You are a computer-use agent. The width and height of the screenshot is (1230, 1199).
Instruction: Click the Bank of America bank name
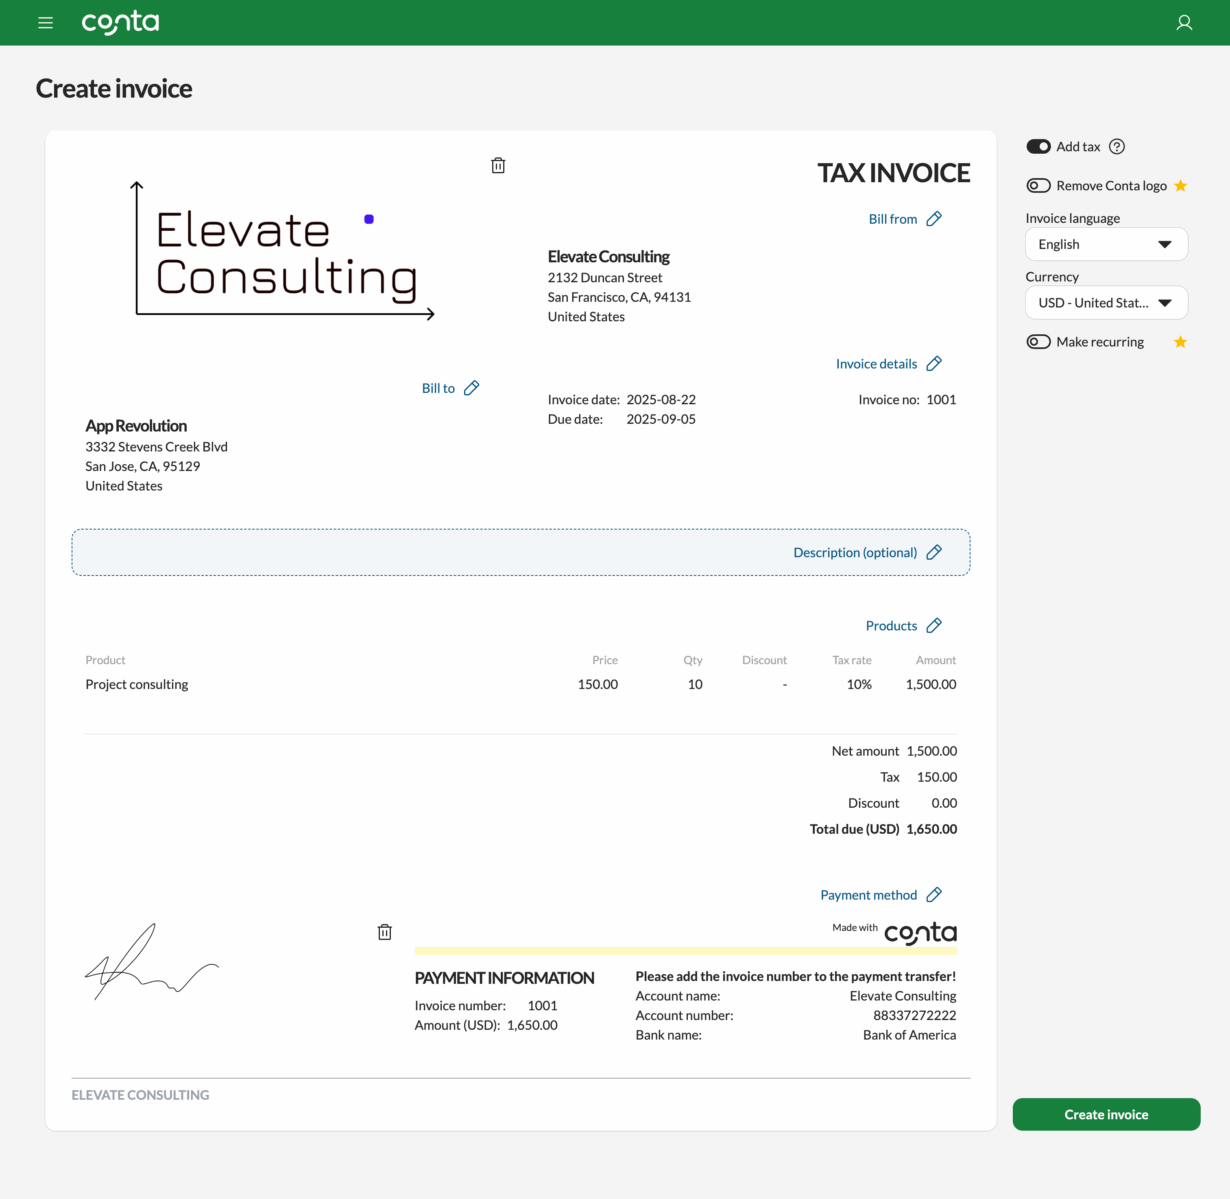pyautogui.click(x=909, y=1035)
